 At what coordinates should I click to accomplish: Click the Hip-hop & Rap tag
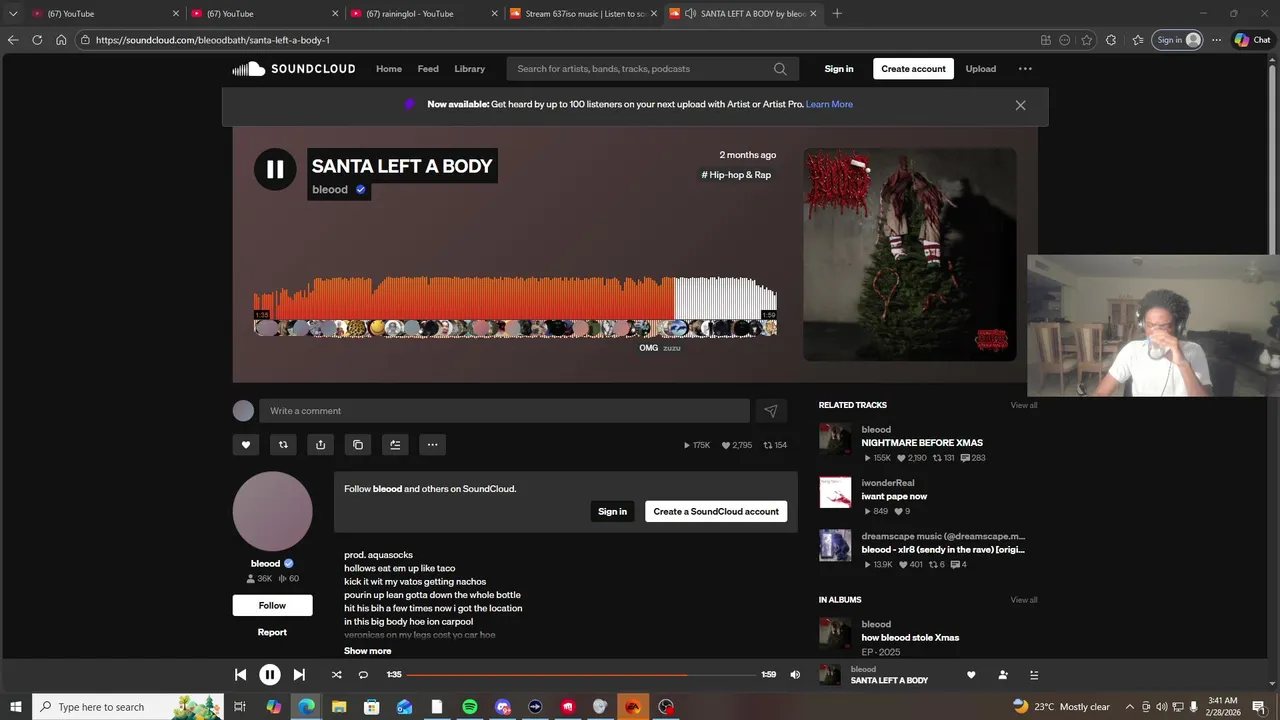(736, 175)
